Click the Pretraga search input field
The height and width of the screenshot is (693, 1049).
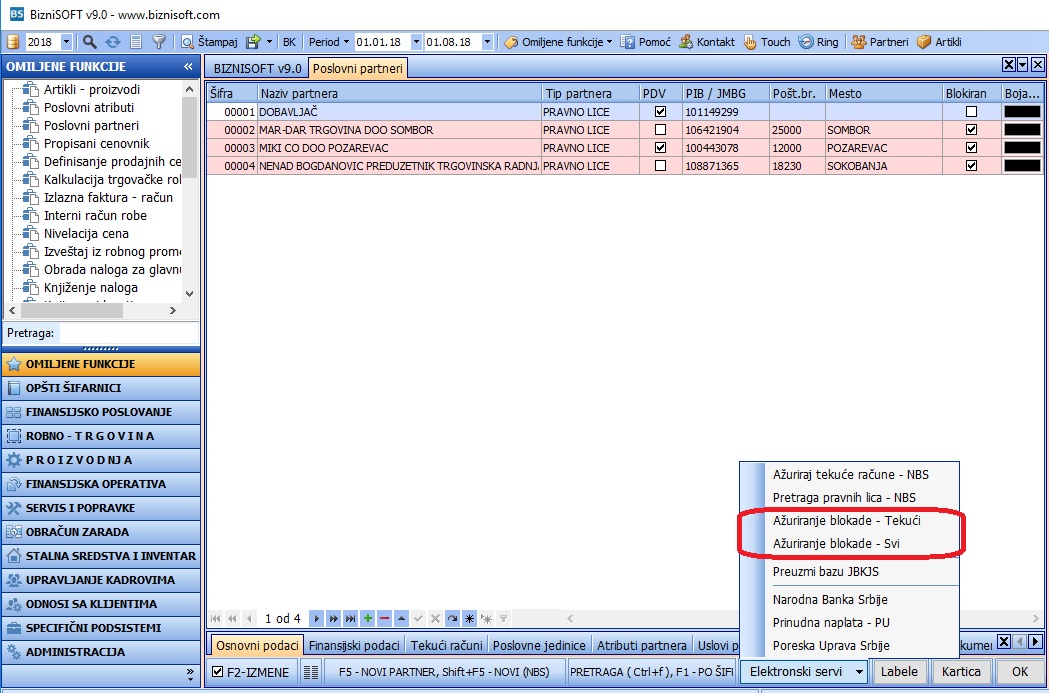pyautogui.click(x=129, y=333)
